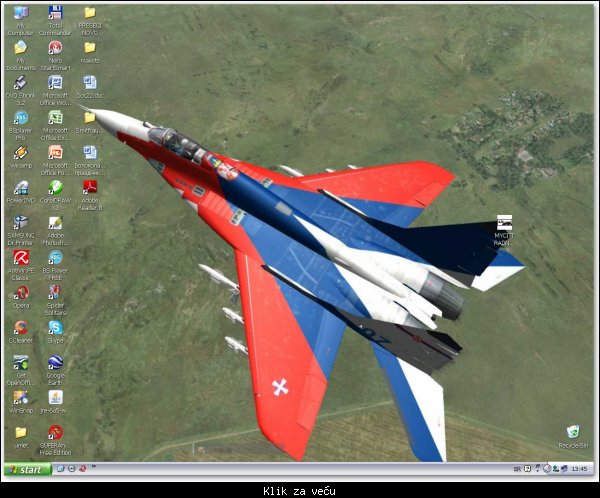
Task: Select the Nero StartSmart shortcut
Action: pos(55,55)
